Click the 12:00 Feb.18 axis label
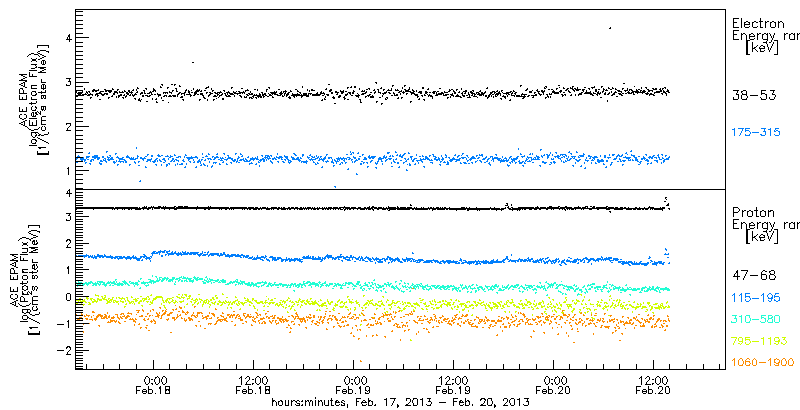The image size is (800, 410). click(x=254, y=386)
